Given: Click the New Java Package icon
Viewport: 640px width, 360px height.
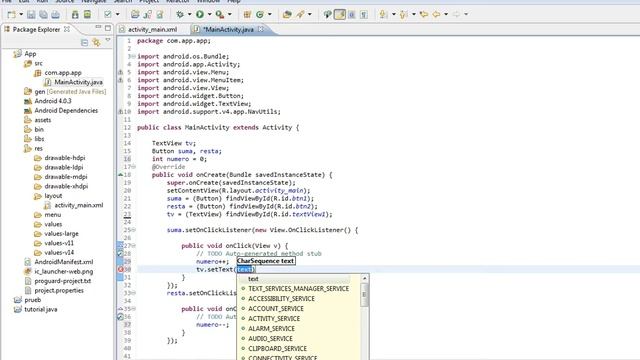Looking at the screenshot, I should (x=247, y=15).
